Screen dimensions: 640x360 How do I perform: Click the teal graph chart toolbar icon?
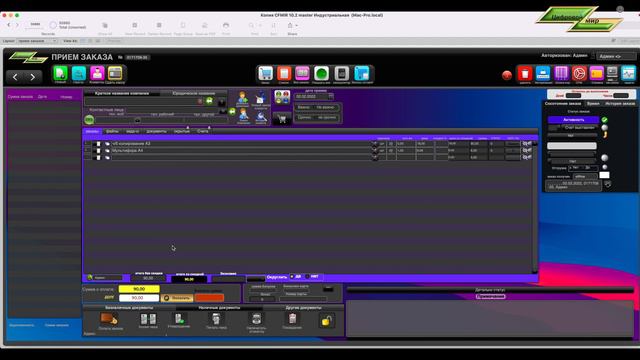click(629, 73)
